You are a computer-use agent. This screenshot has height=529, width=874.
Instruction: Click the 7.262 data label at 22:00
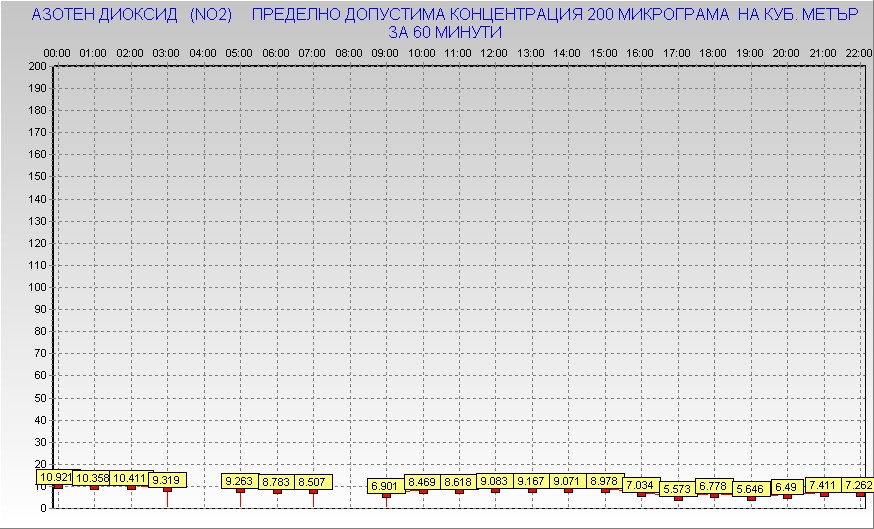pyautogui.click(x=859, y=485)
